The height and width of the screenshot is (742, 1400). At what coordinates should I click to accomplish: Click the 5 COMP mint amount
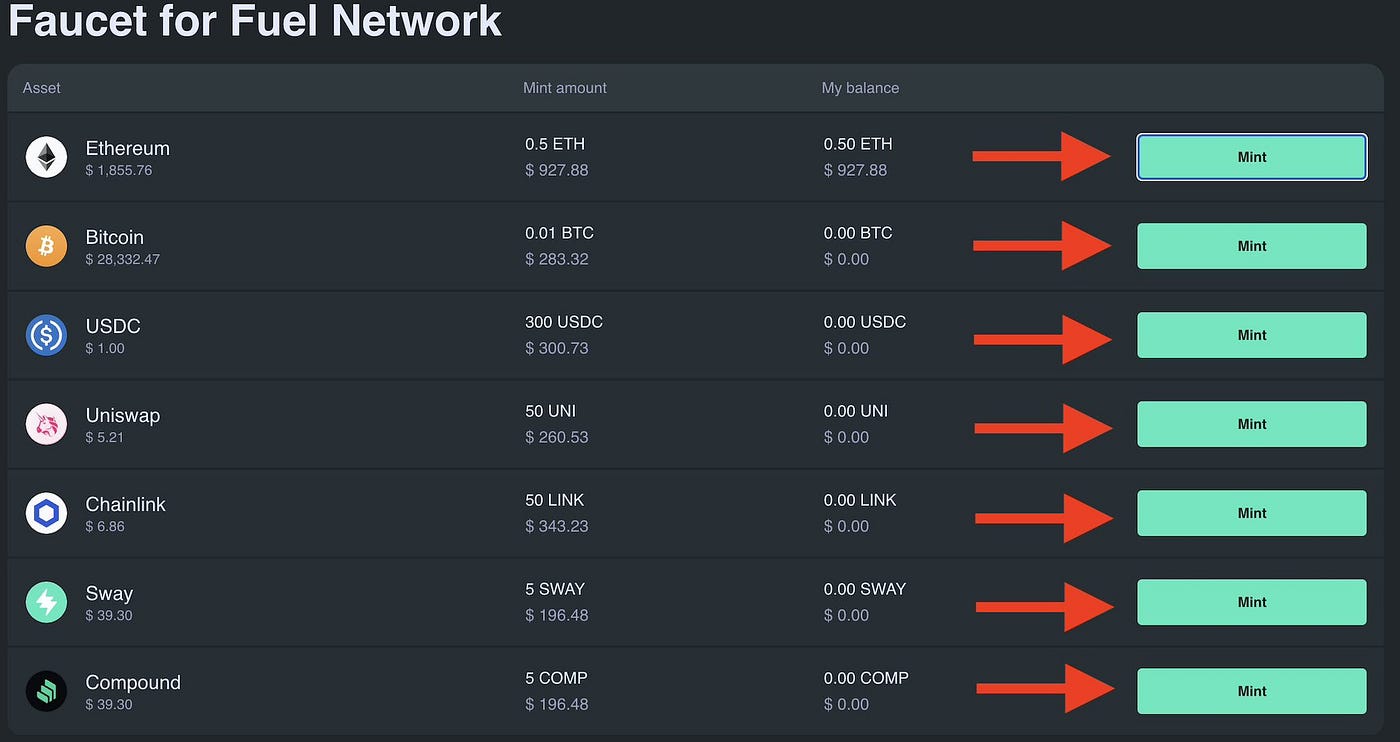(x=556, y=678)
